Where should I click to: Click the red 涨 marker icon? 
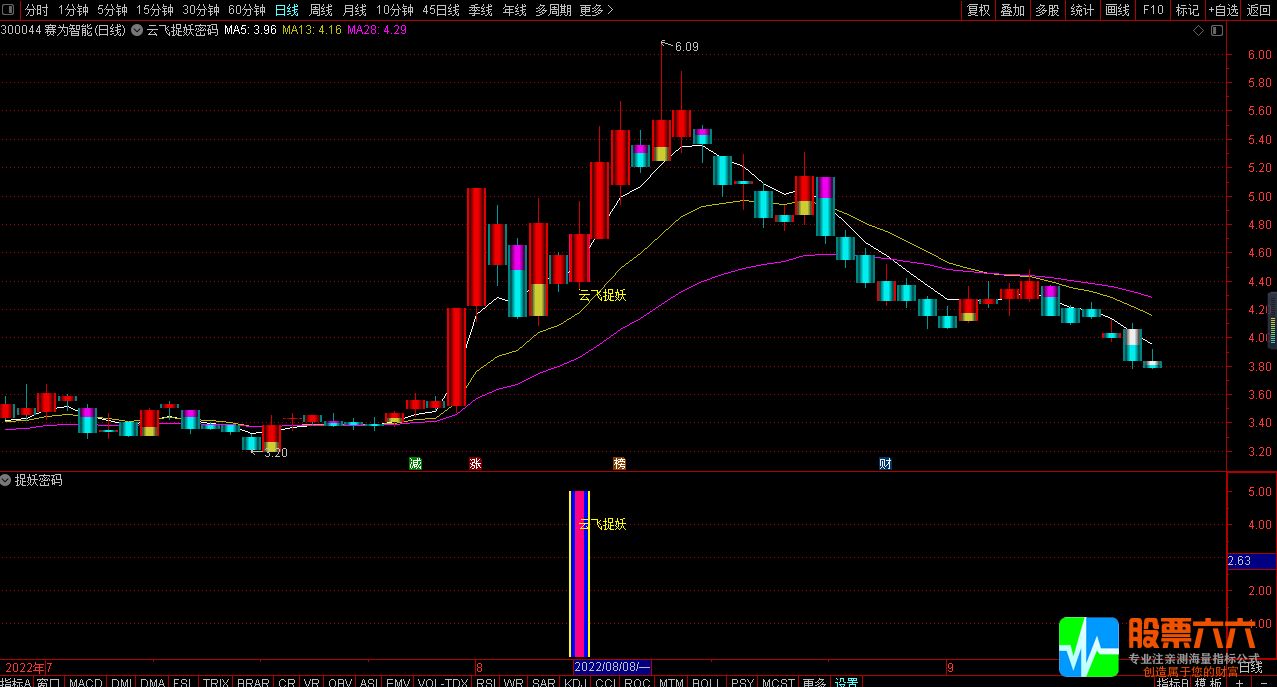[x=475, y=464]
